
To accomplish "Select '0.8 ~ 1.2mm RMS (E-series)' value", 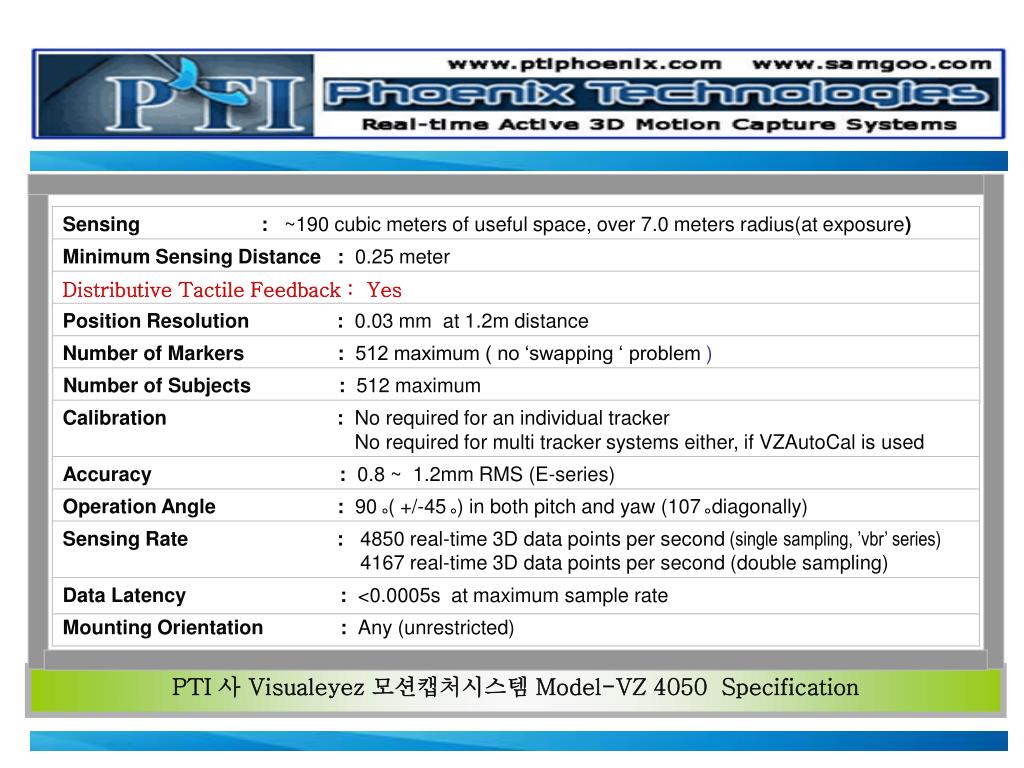I will tap(486, 474).
